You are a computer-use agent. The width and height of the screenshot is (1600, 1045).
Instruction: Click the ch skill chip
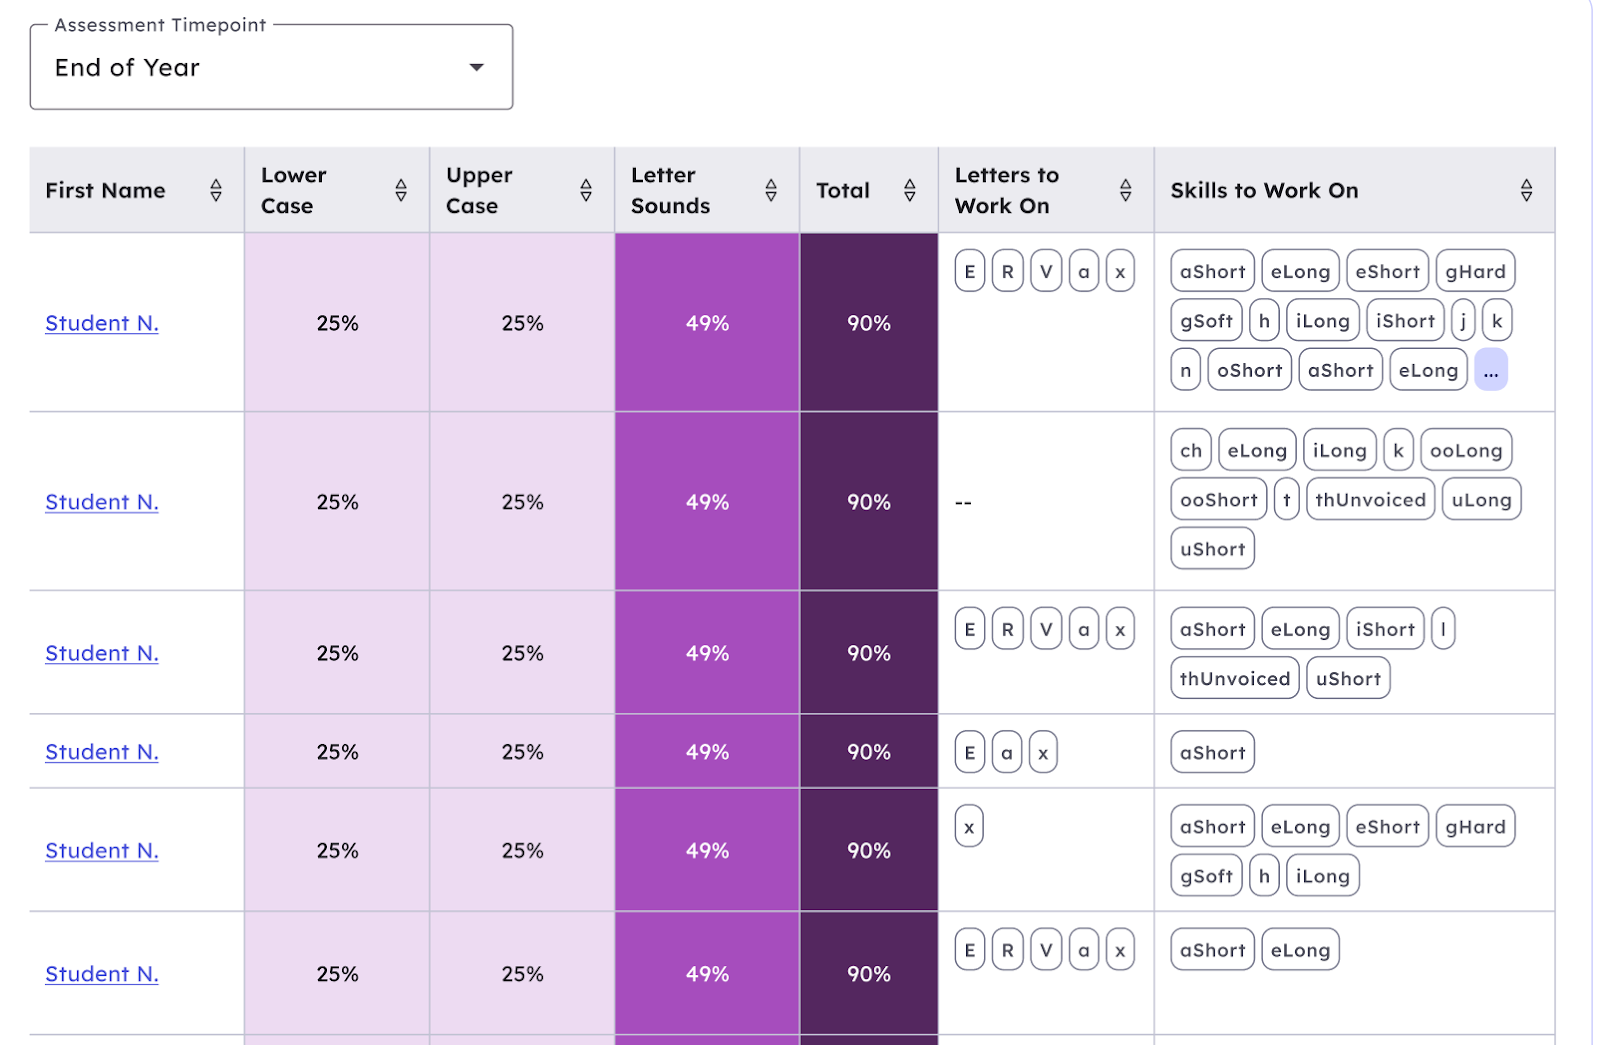[x=1190, y=451]
